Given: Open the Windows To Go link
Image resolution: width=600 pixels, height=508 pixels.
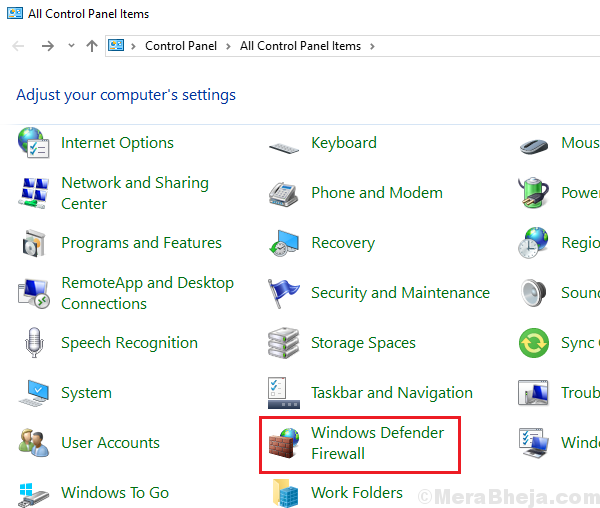Looking at the screenshot, I should click(115, 493).
